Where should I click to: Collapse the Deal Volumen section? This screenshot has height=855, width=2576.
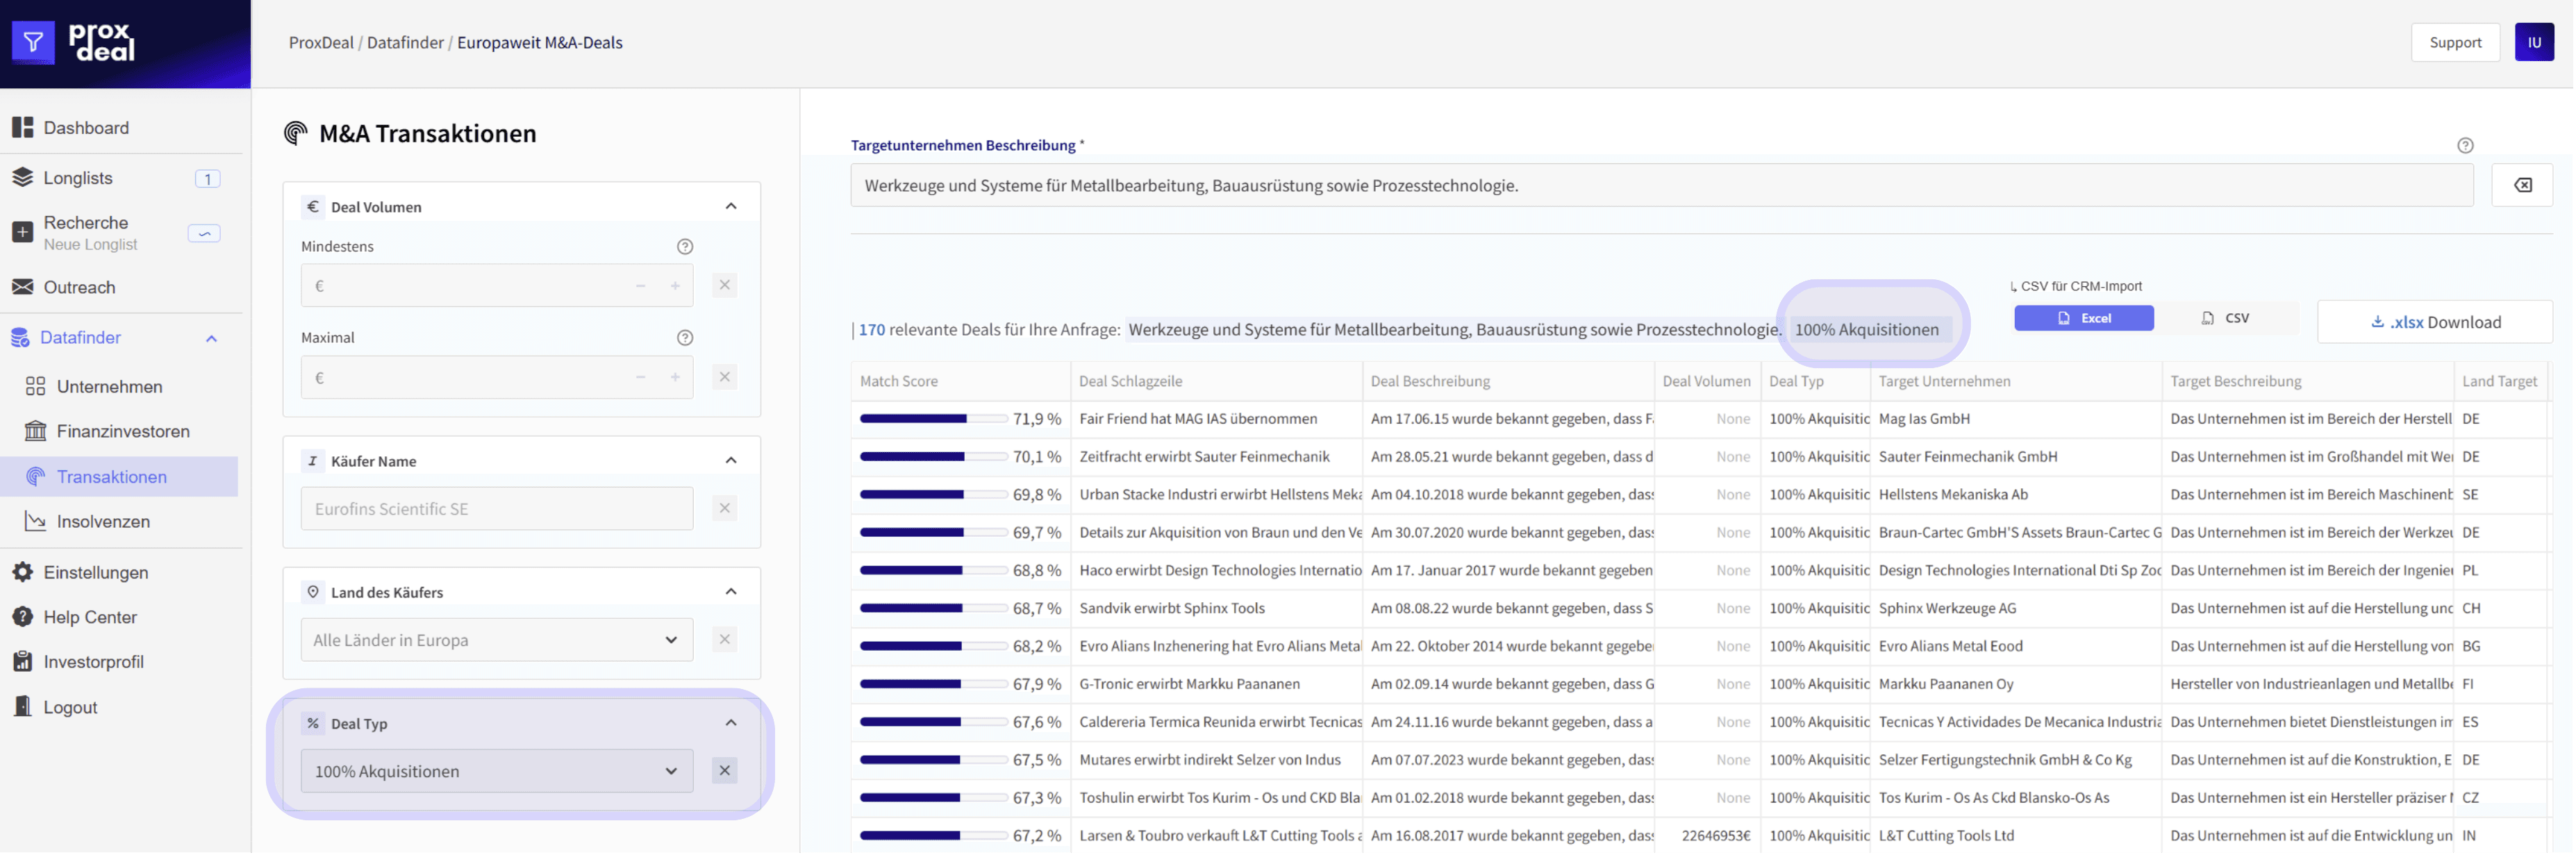(731, 206)
